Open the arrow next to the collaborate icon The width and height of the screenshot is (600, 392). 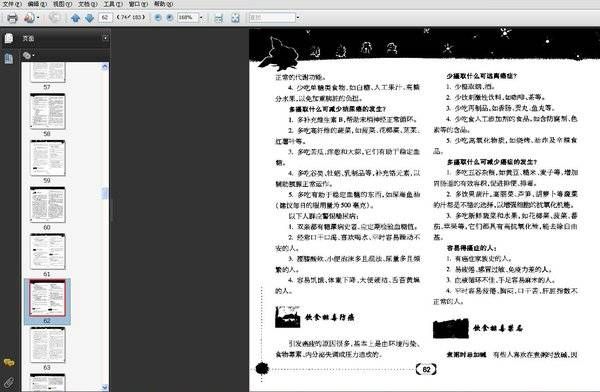38,18
